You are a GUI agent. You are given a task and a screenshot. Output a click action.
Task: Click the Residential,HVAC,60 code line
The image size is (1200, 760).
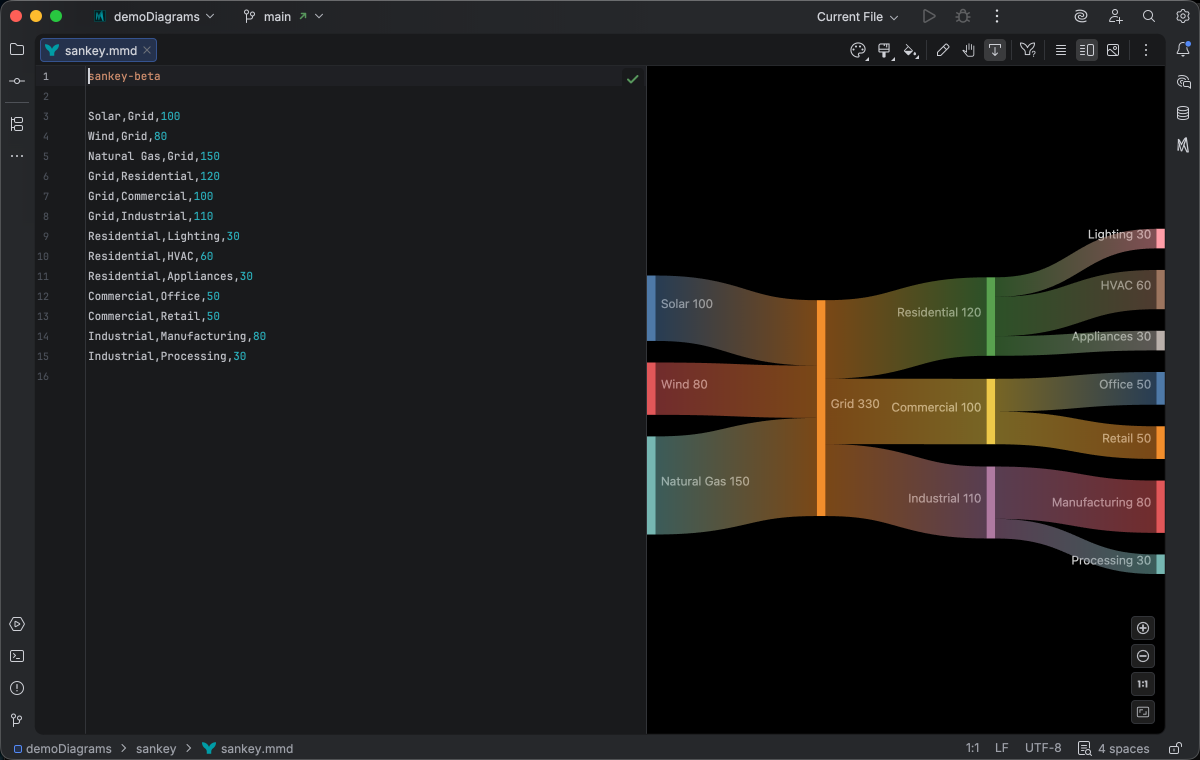coord(150,256)
